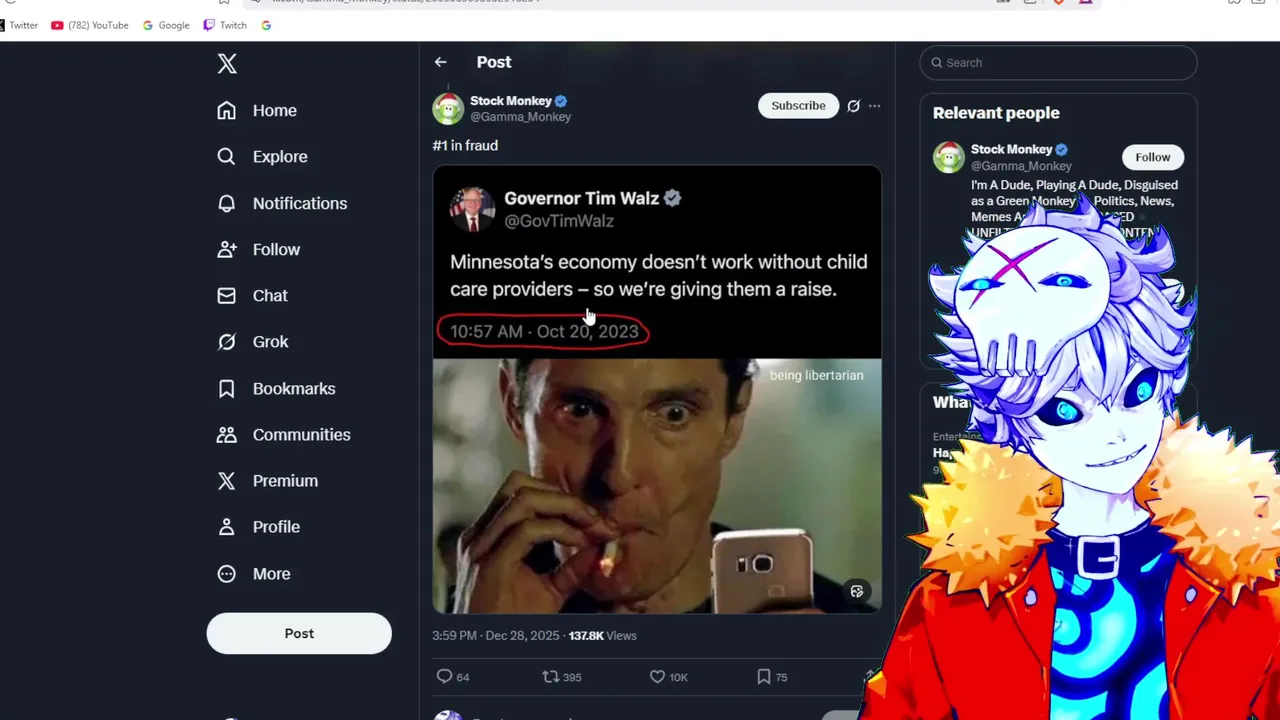Click the Notifications bell icon
1280x720 pixels.
click(x=227, y=203)
